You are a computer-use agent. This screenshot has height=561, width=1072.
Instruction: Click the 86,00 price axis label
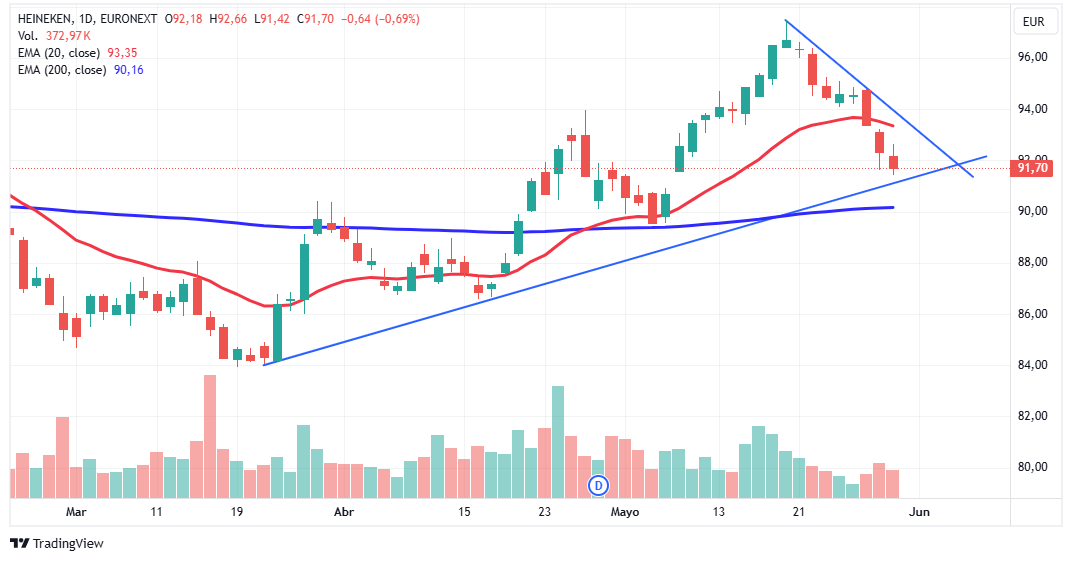pyautogui.click(x=1032, y=314)
